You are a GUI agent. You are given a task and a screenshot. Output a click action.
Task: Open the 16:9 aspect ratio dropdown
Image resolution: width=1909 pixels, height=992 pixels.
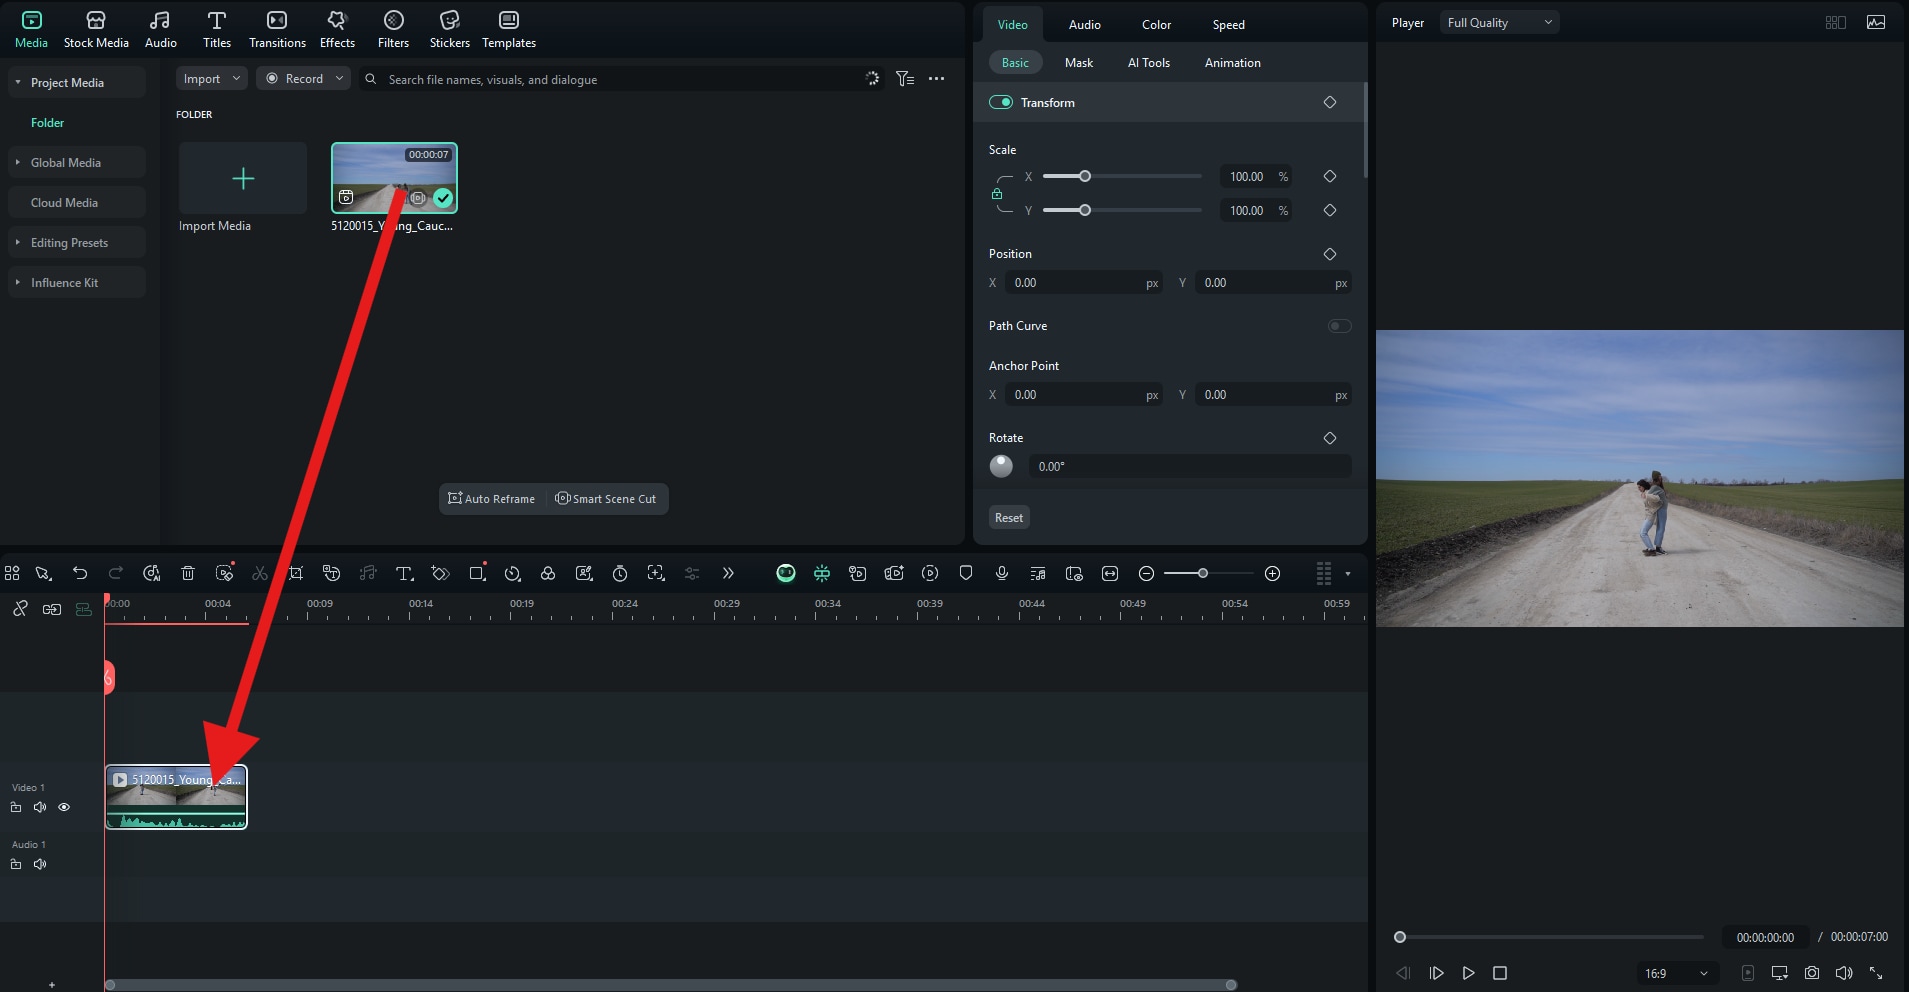(1676, 973)
